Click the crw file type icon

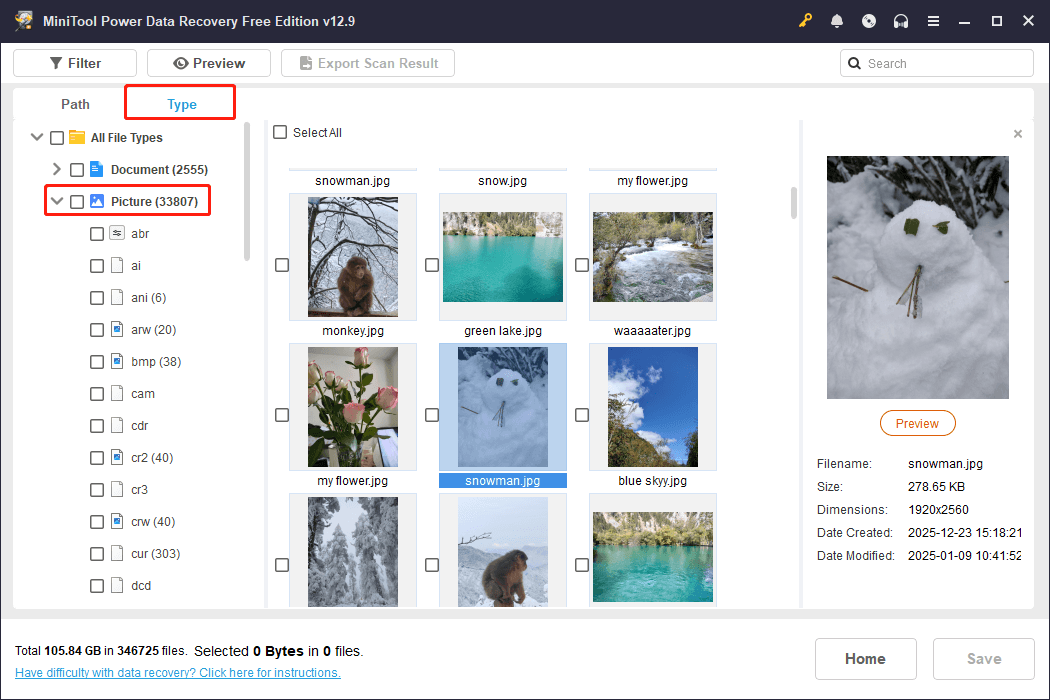117,521
